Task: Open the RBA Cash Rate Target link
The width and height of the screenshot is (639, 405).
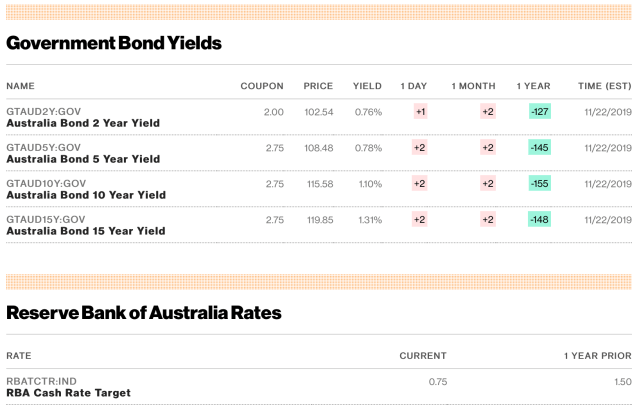Action: [68, 393]
